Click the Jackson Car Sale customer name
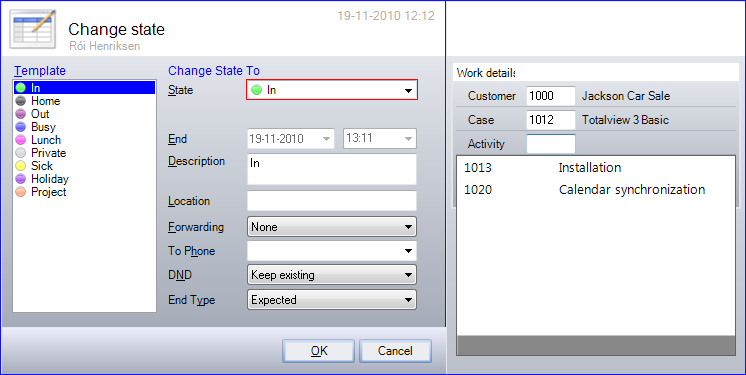Viewport: 746px width, 375px height. point(626,96)
